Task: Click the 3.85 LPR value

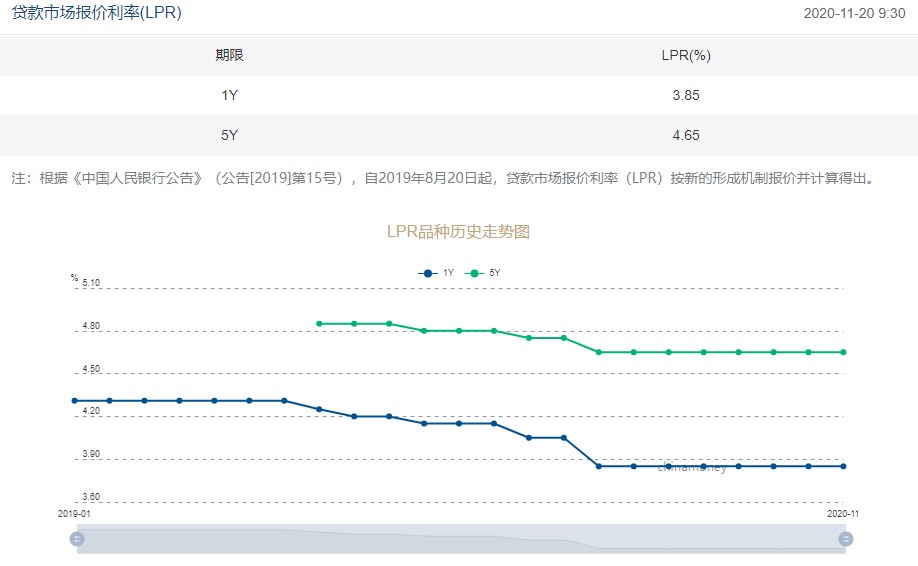Action: click(x=686, y=95)
